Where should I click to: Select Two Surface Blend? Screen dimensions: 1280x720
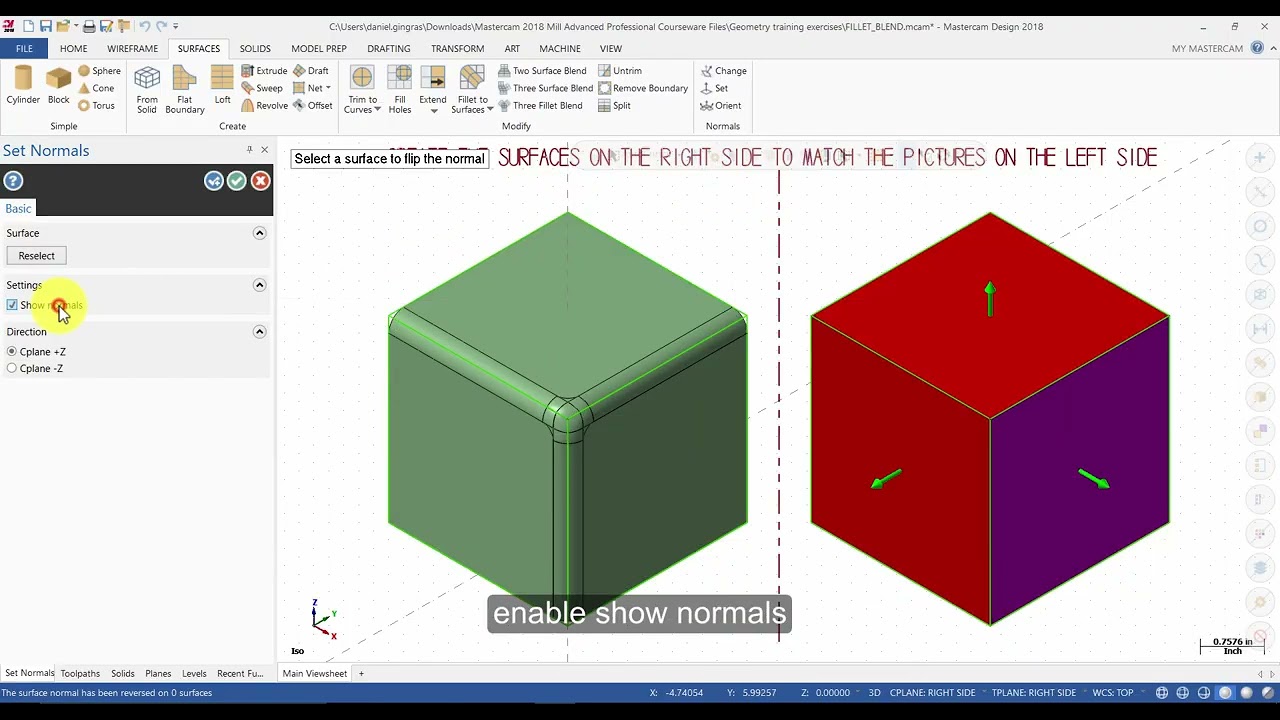pyautogui.click(x=542, y=71)
